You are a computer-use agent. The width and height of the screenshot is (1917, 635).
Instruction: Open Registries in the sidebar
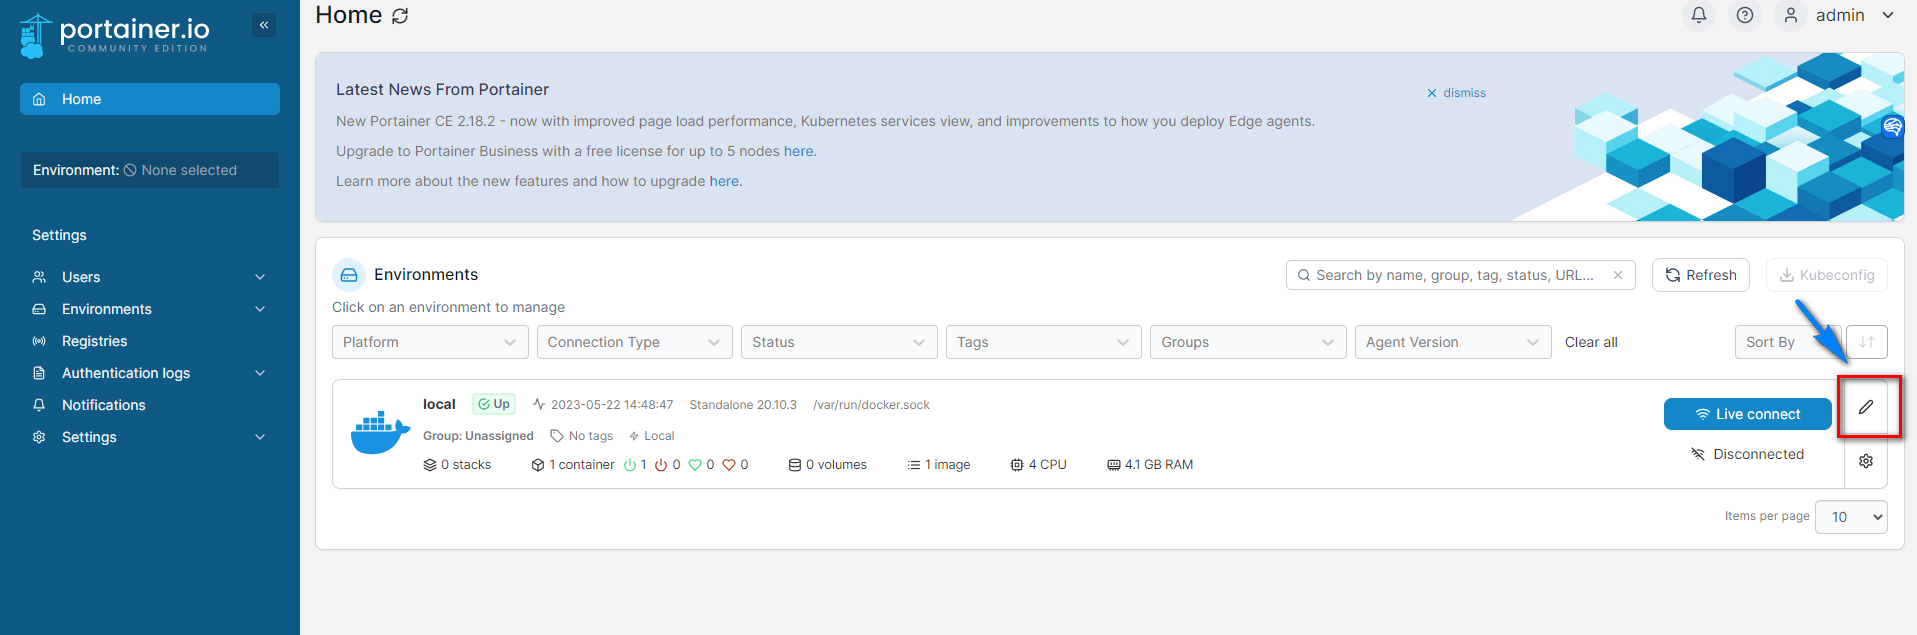[x=94, y=341]
